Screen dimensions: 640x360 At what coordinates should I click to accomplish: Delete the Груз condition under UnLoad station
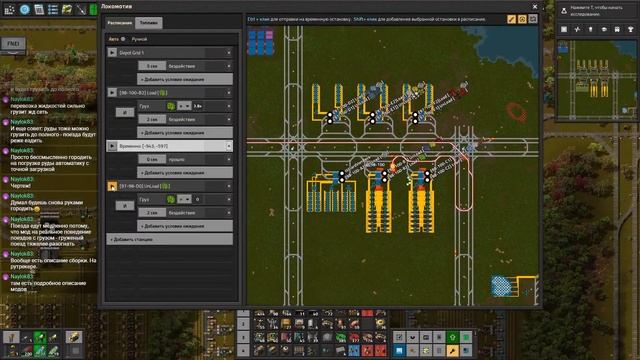click(x=229, y=199)
